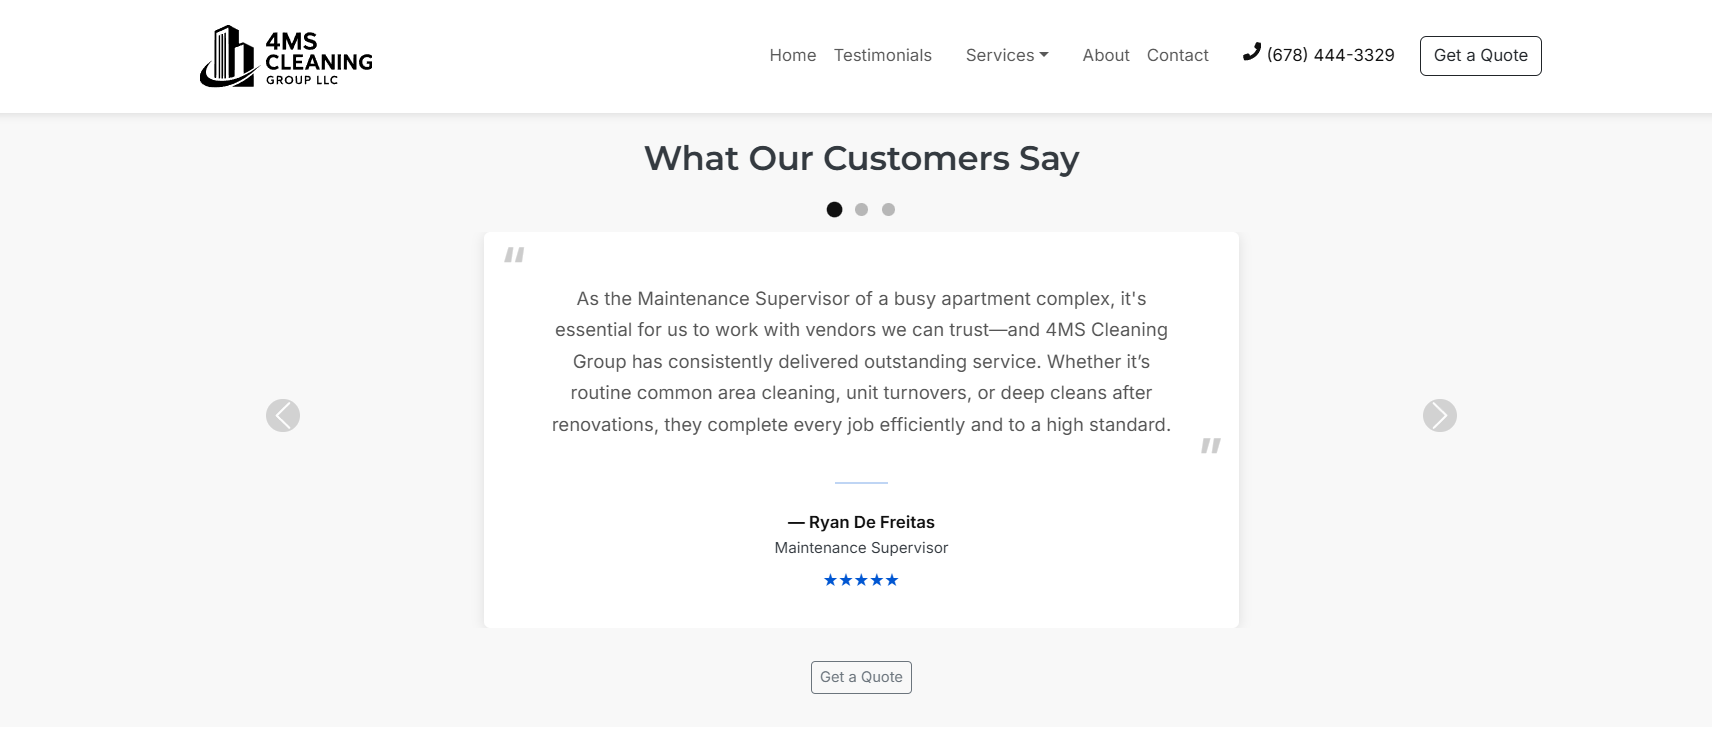Open the About page
The height and width of the screenshot is (751, 1712).
tap(1105, 55)
